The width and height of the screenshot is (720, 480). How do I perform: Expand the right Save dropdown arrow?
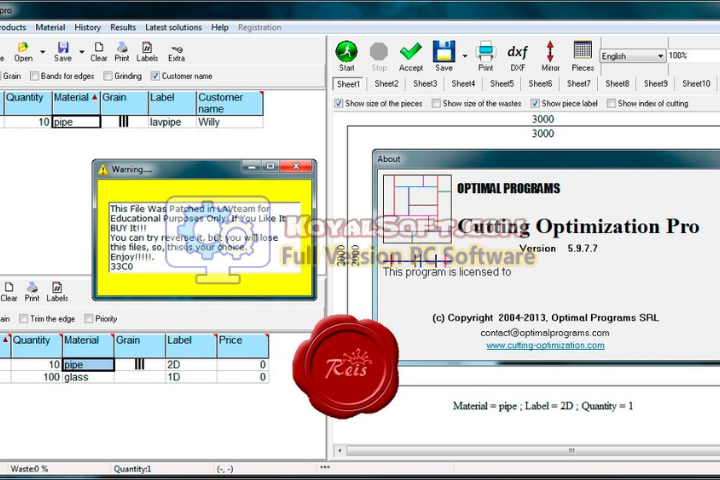tap(465, 56)
